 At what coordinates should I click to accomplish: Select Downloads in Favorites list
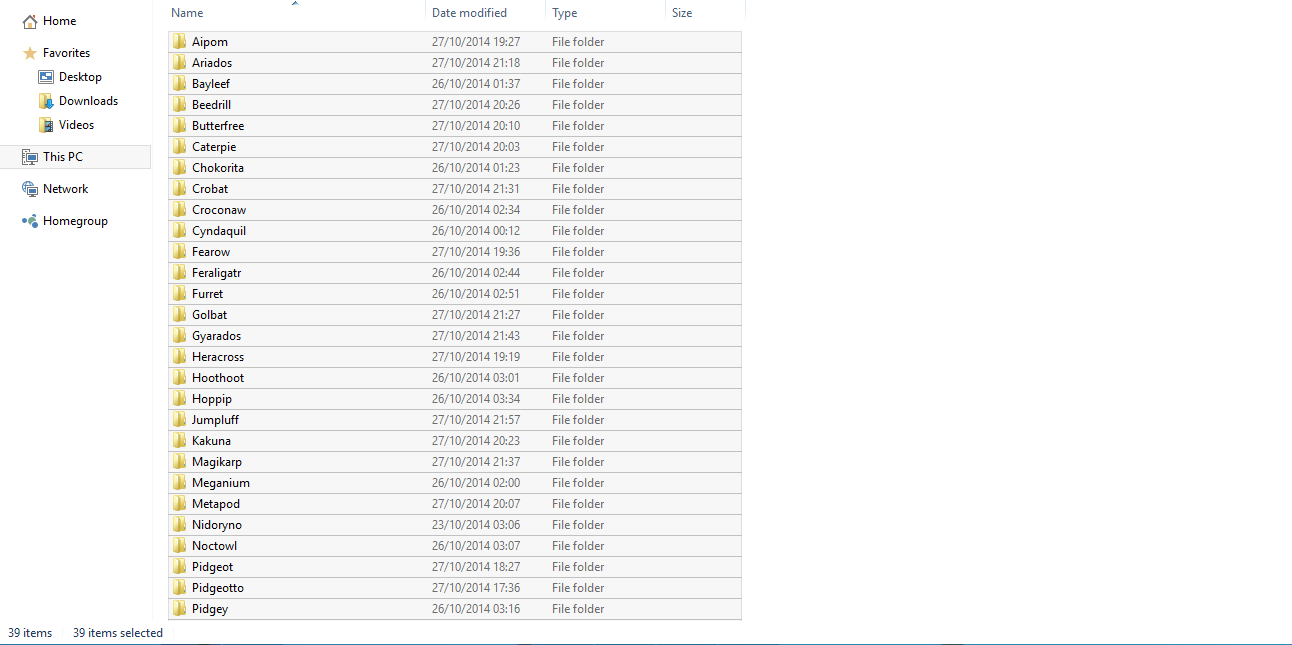(x=88, y=101)
